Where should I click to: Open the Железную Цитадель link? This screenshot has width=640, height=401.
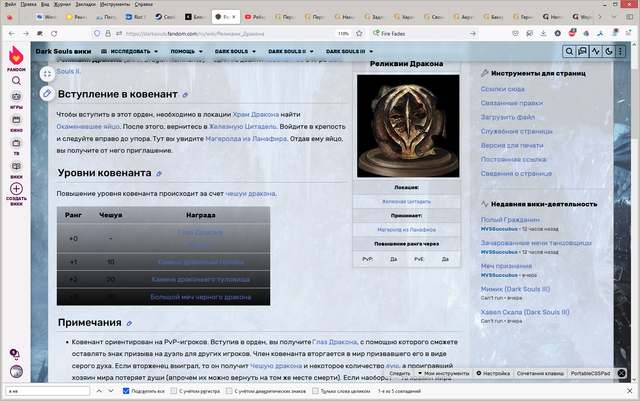pyautogui.click(x=243, y=127)
